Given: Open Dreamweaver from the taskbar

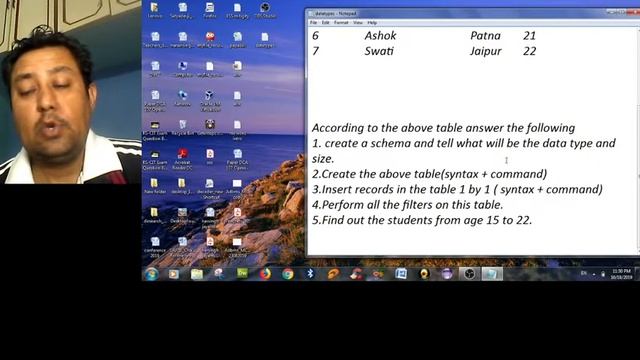Looking at the screenshot, I should coord(242,274).
